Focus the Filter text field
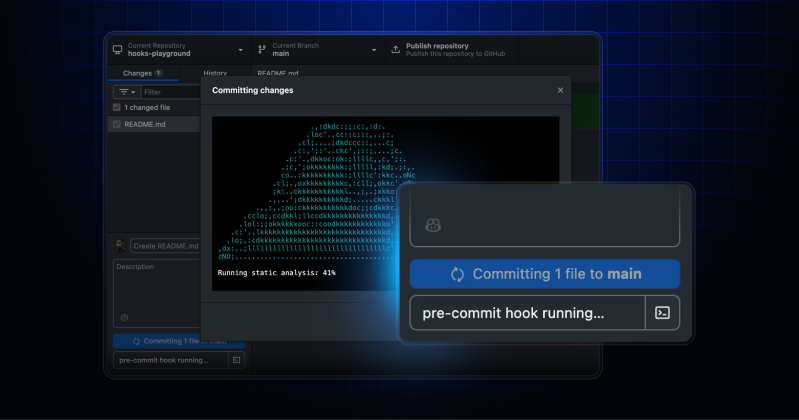 [x=171, y=92]
